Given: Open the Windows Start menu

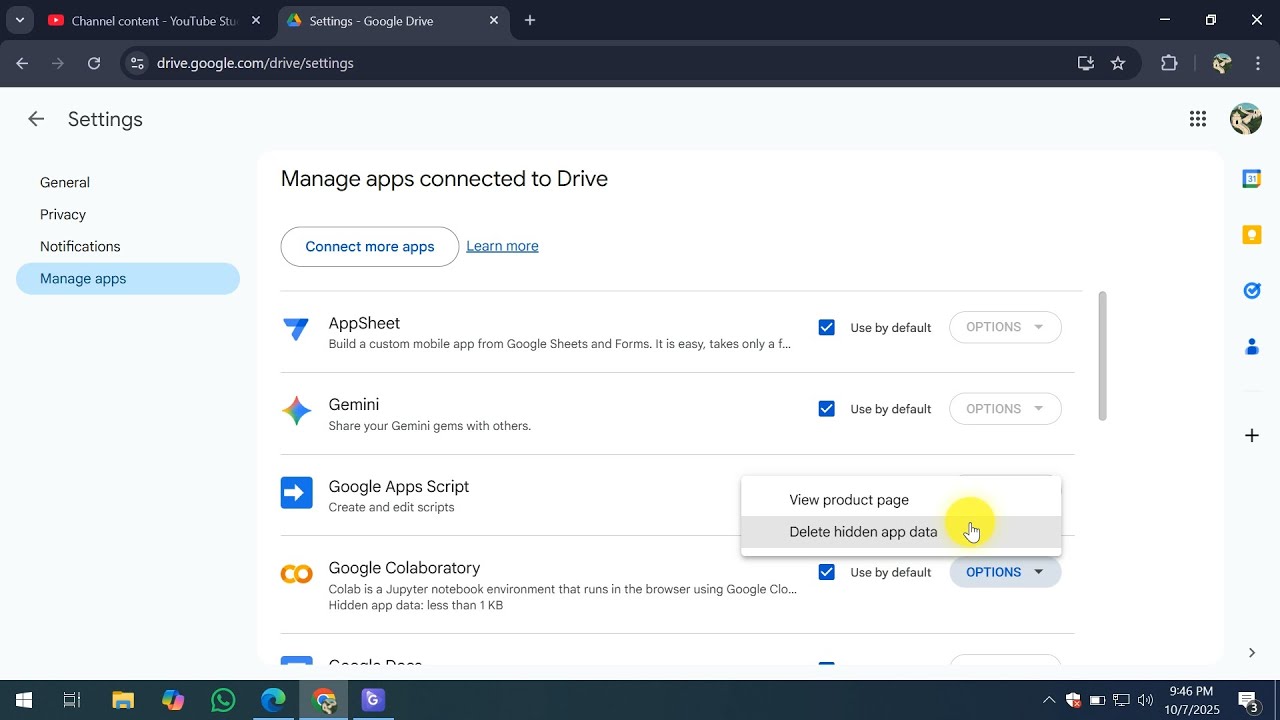Looking at the screenshot, I should click(24, 700).
